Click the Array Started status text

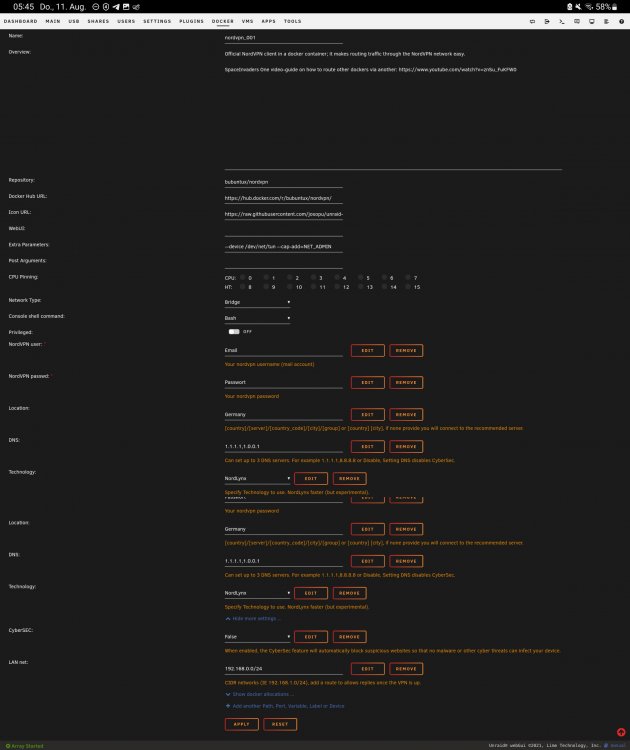click(x=24, y=746)
